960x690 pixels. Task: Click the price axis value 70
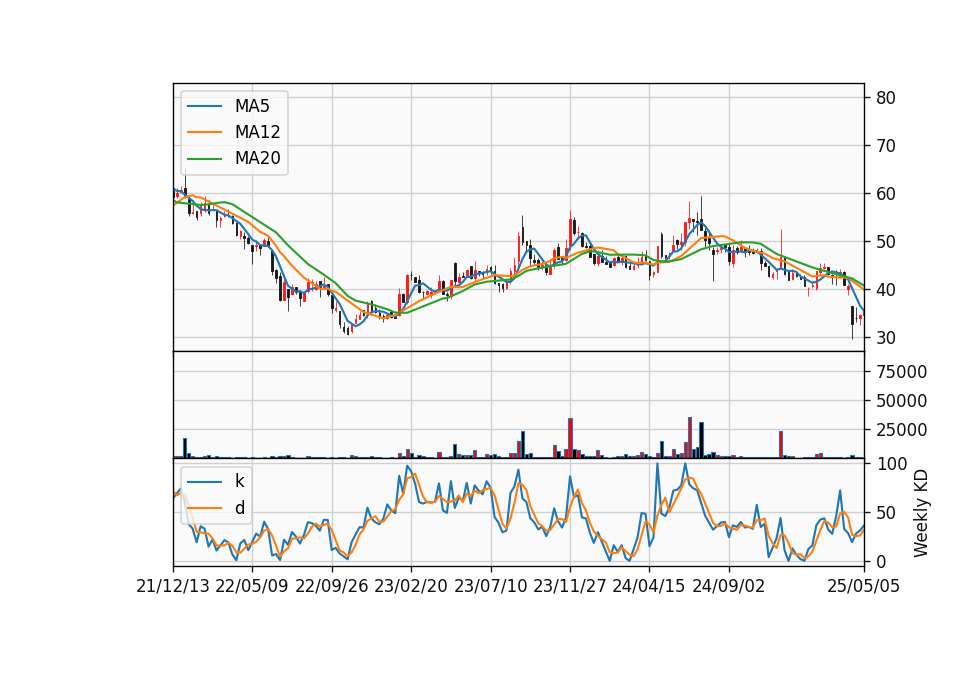click(x=885, y=146)
